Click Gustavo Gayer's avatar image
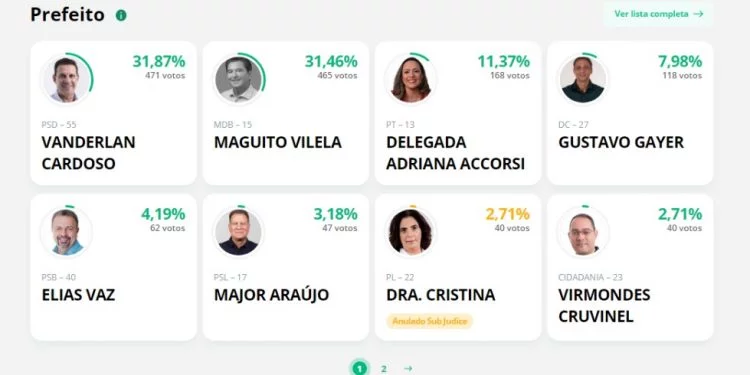The width and height of the screenshot is (750, 375). pyautogui.click(x=583, y=80)
